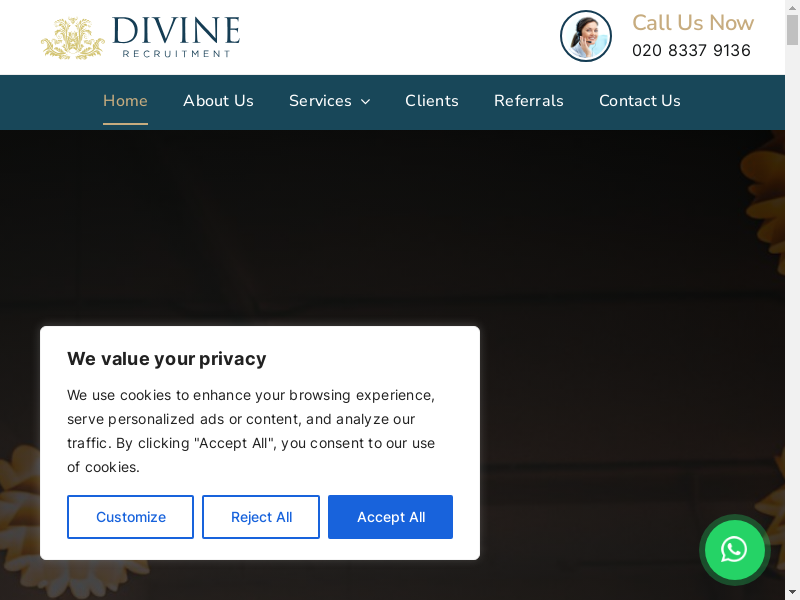Viewport: 800px width, 600px height.
Task: Accept all cookies
Action: point(390,517)
